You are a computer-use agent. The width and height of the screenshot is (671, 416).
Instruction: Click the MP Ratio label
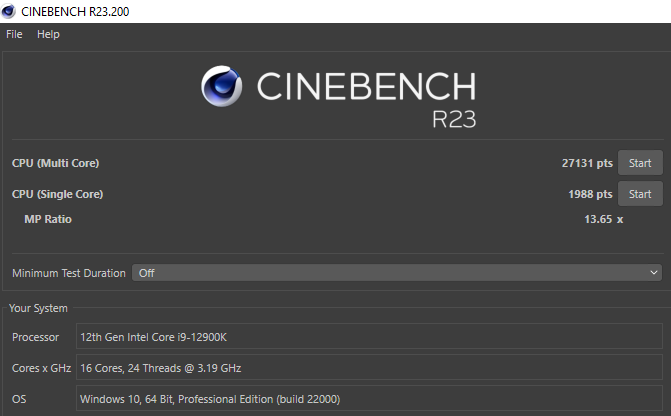pyautogui.click(x=48, y=219)
